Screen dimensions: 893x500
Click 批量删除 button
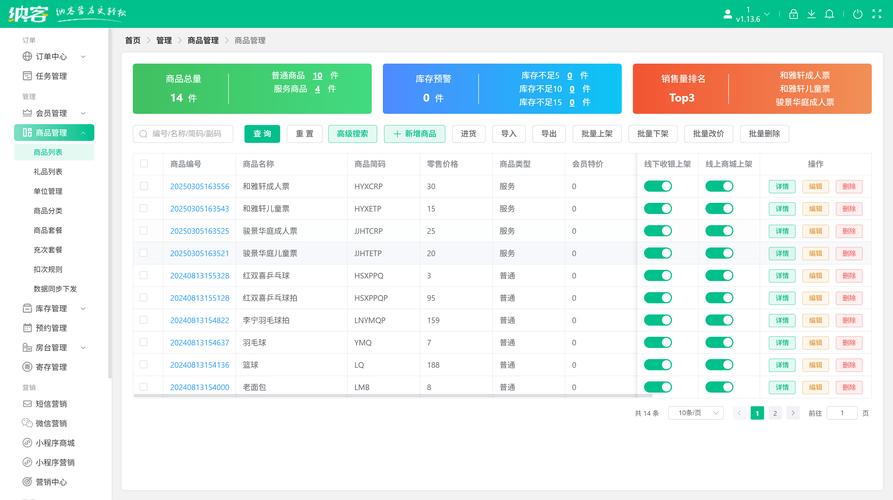pyautogui.click(x=764, y=134)
